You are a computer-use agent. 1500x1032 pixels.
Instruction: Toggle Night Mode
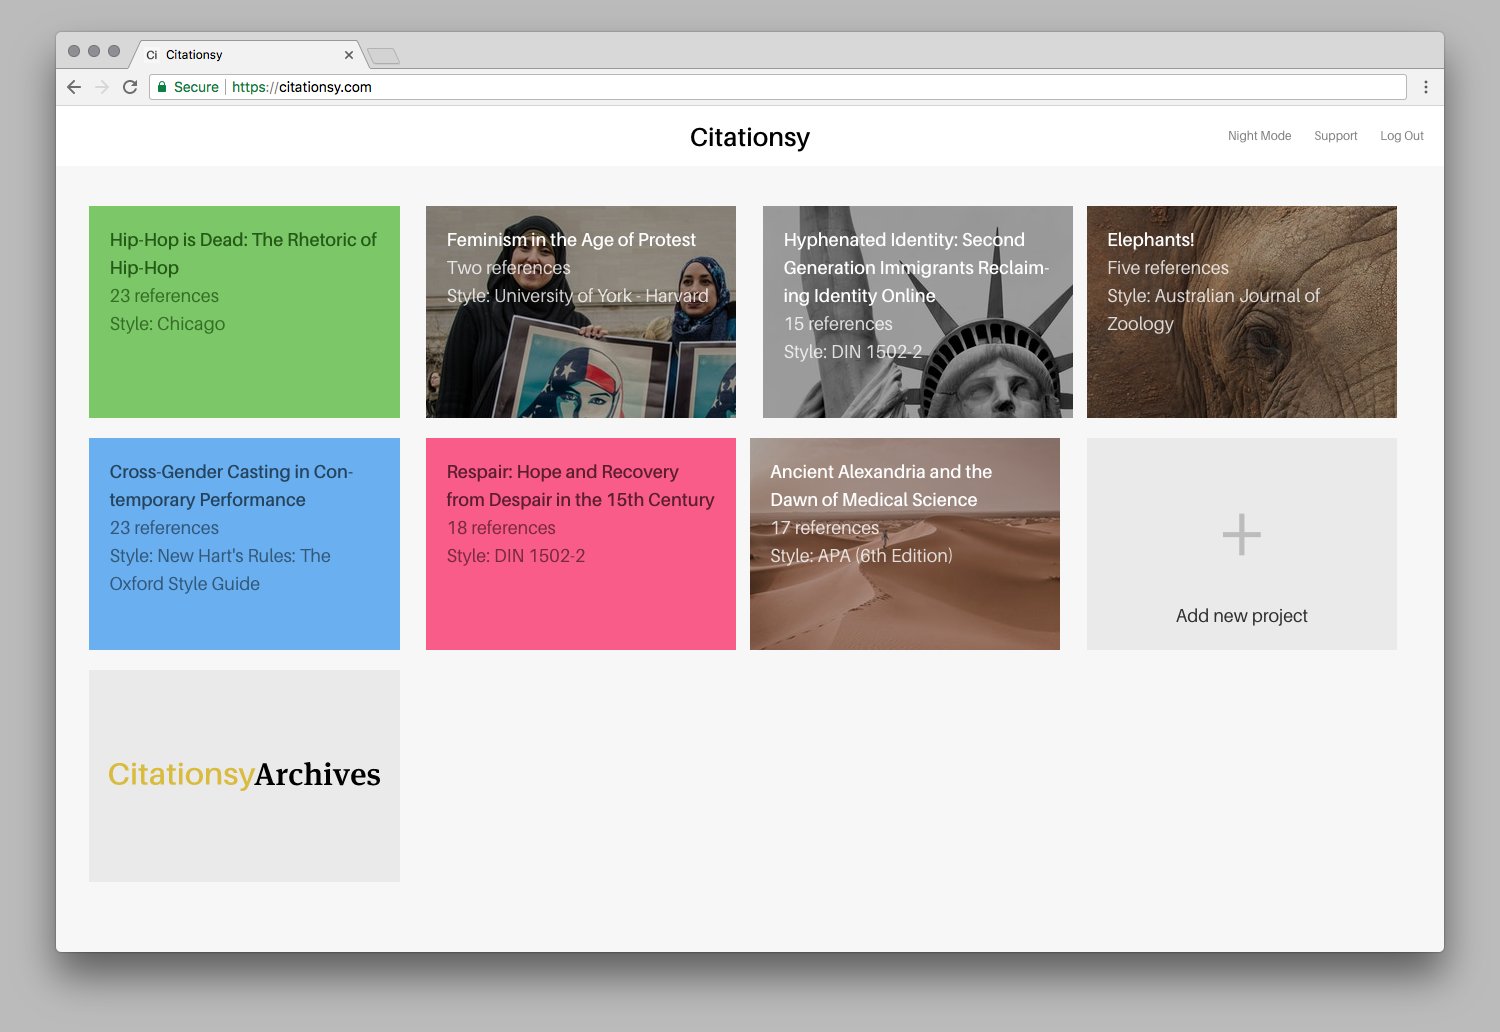click(x=1259, y=136)
